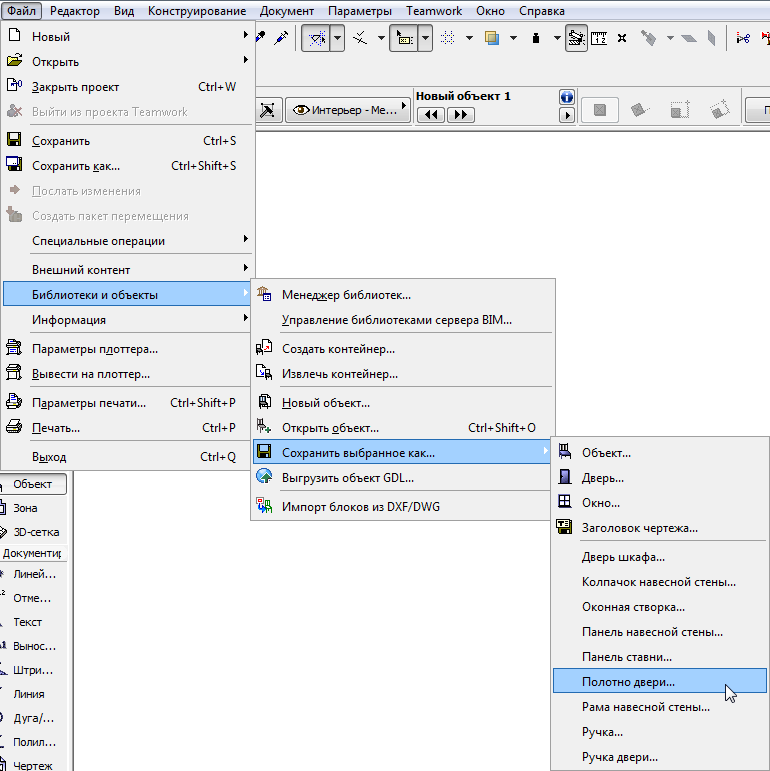
Task: Open the snap point options dropdown arrow
Action: [x=381, y=38]
